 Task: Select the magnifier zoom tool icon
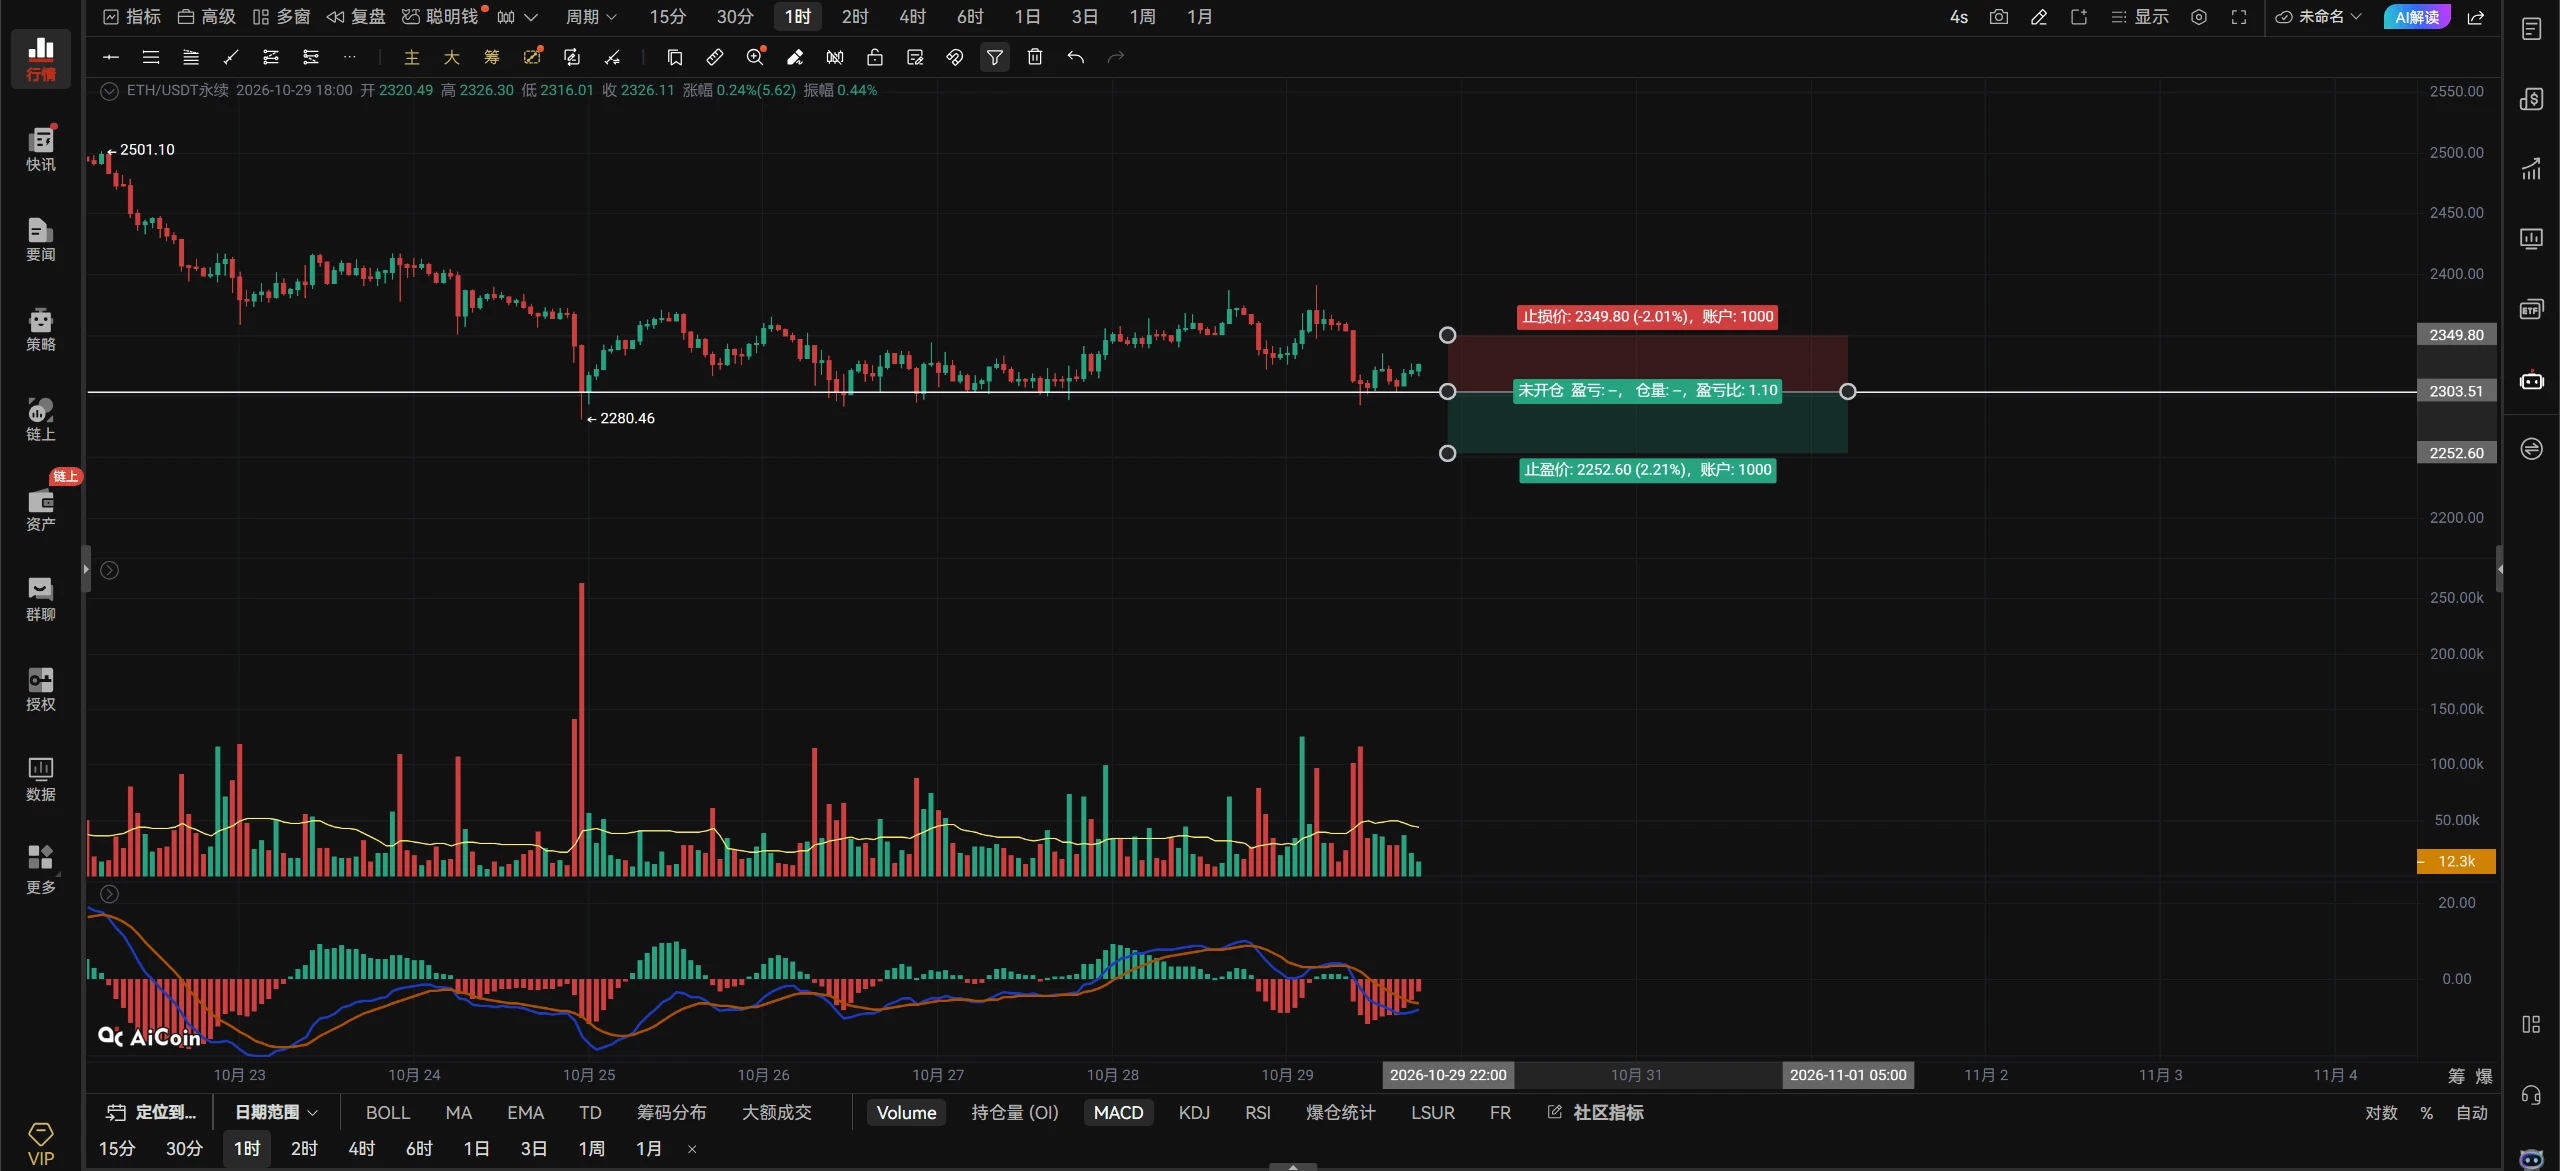tap(755, 57)
